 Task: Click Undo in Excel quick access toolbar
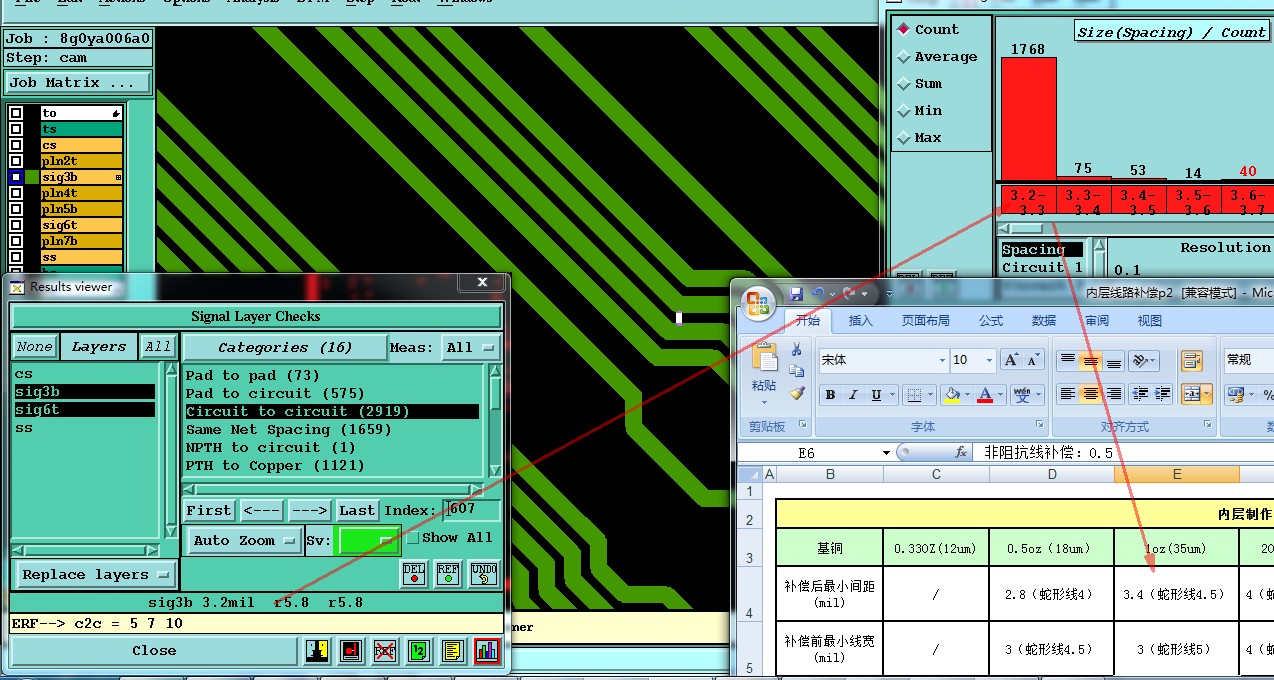pyautogui.click(x=818, y=294)
